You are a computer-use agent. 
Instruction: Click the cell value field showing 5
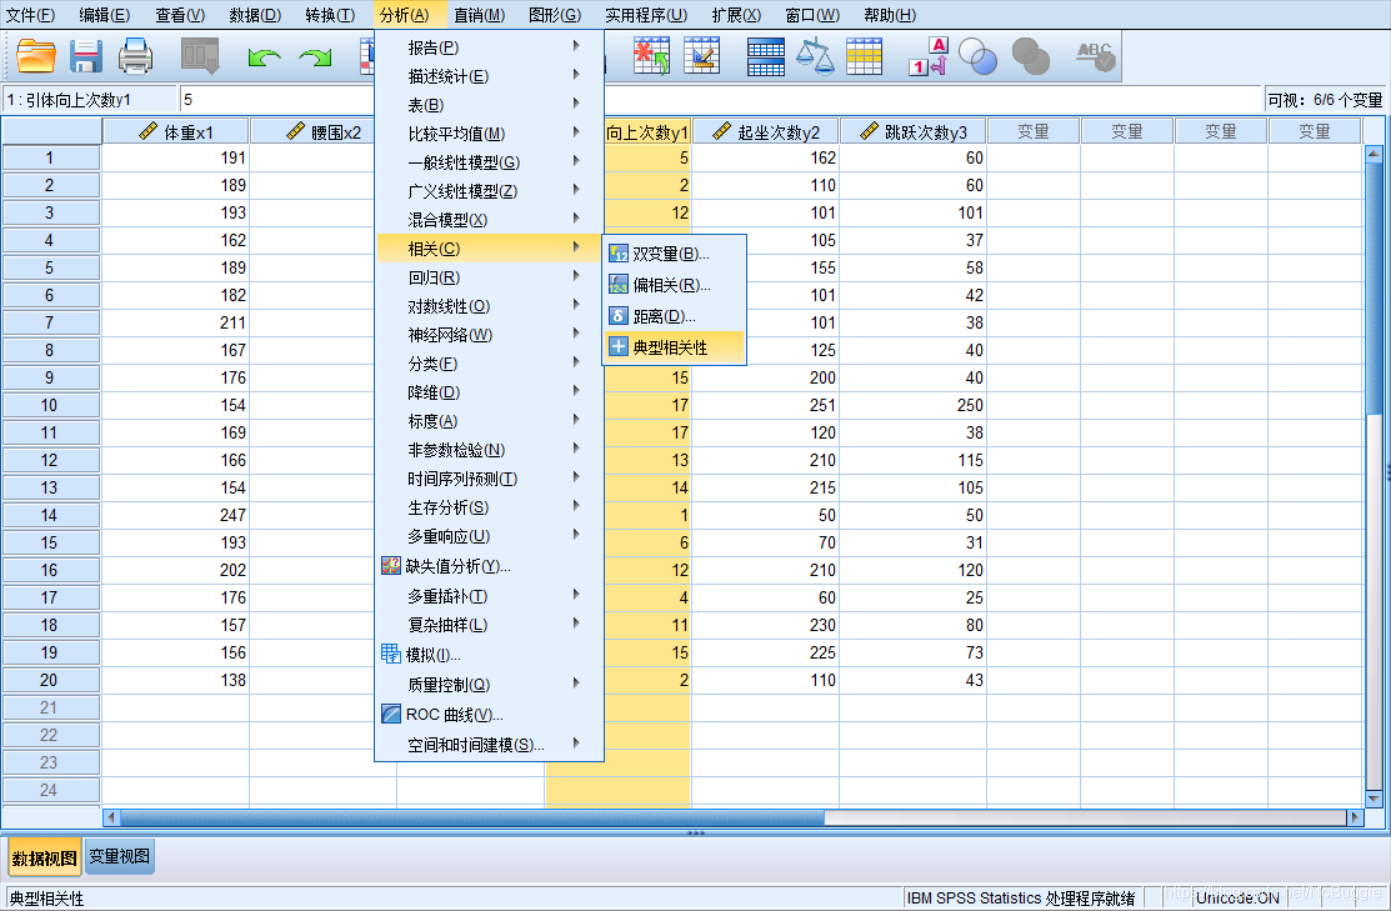[720, 100]
